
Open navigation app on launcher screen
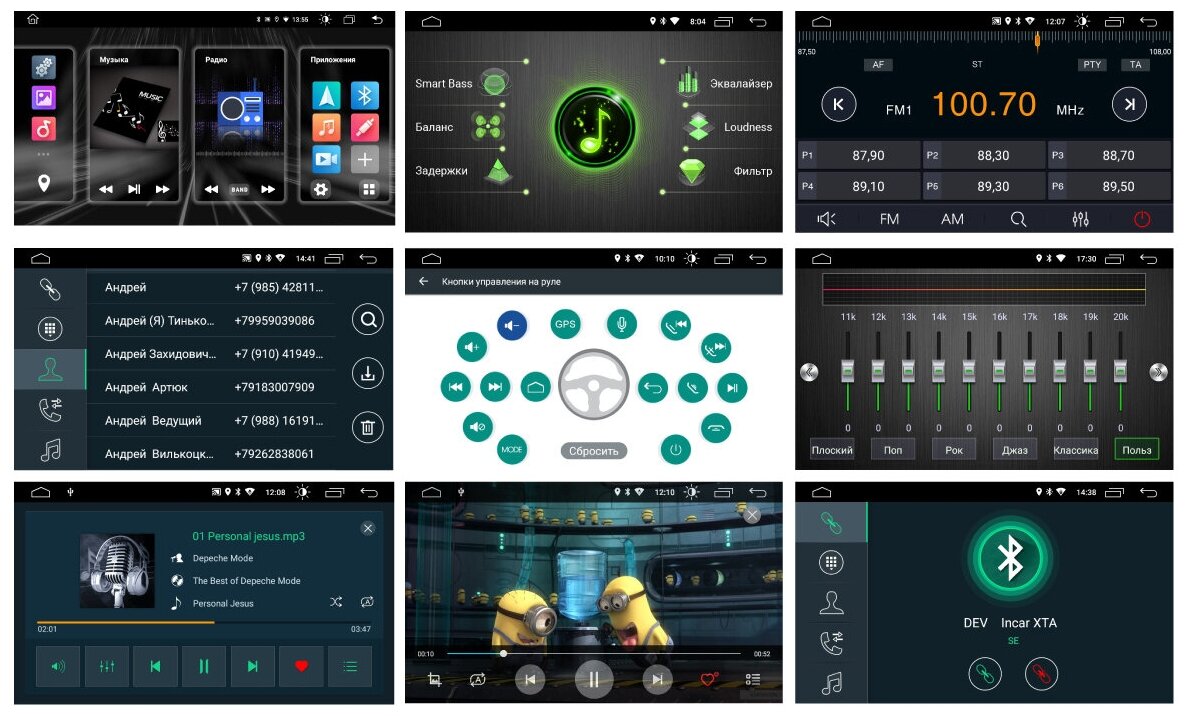point(326,95)
